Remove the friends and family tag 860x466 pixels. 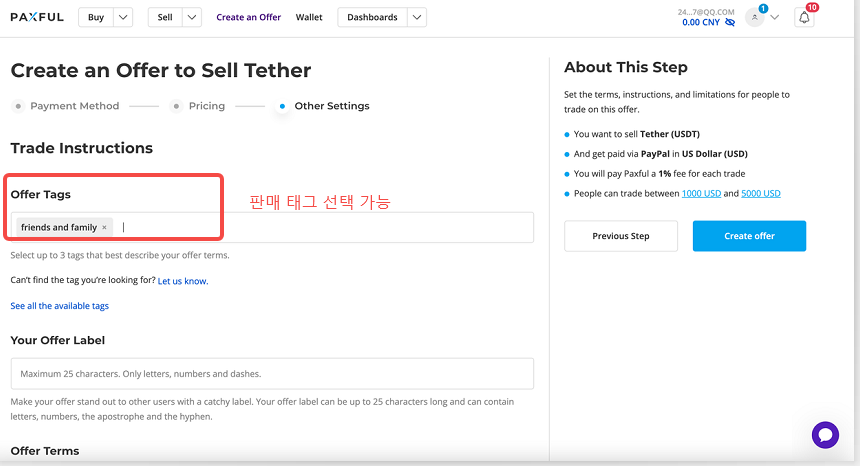pos(104,227)
